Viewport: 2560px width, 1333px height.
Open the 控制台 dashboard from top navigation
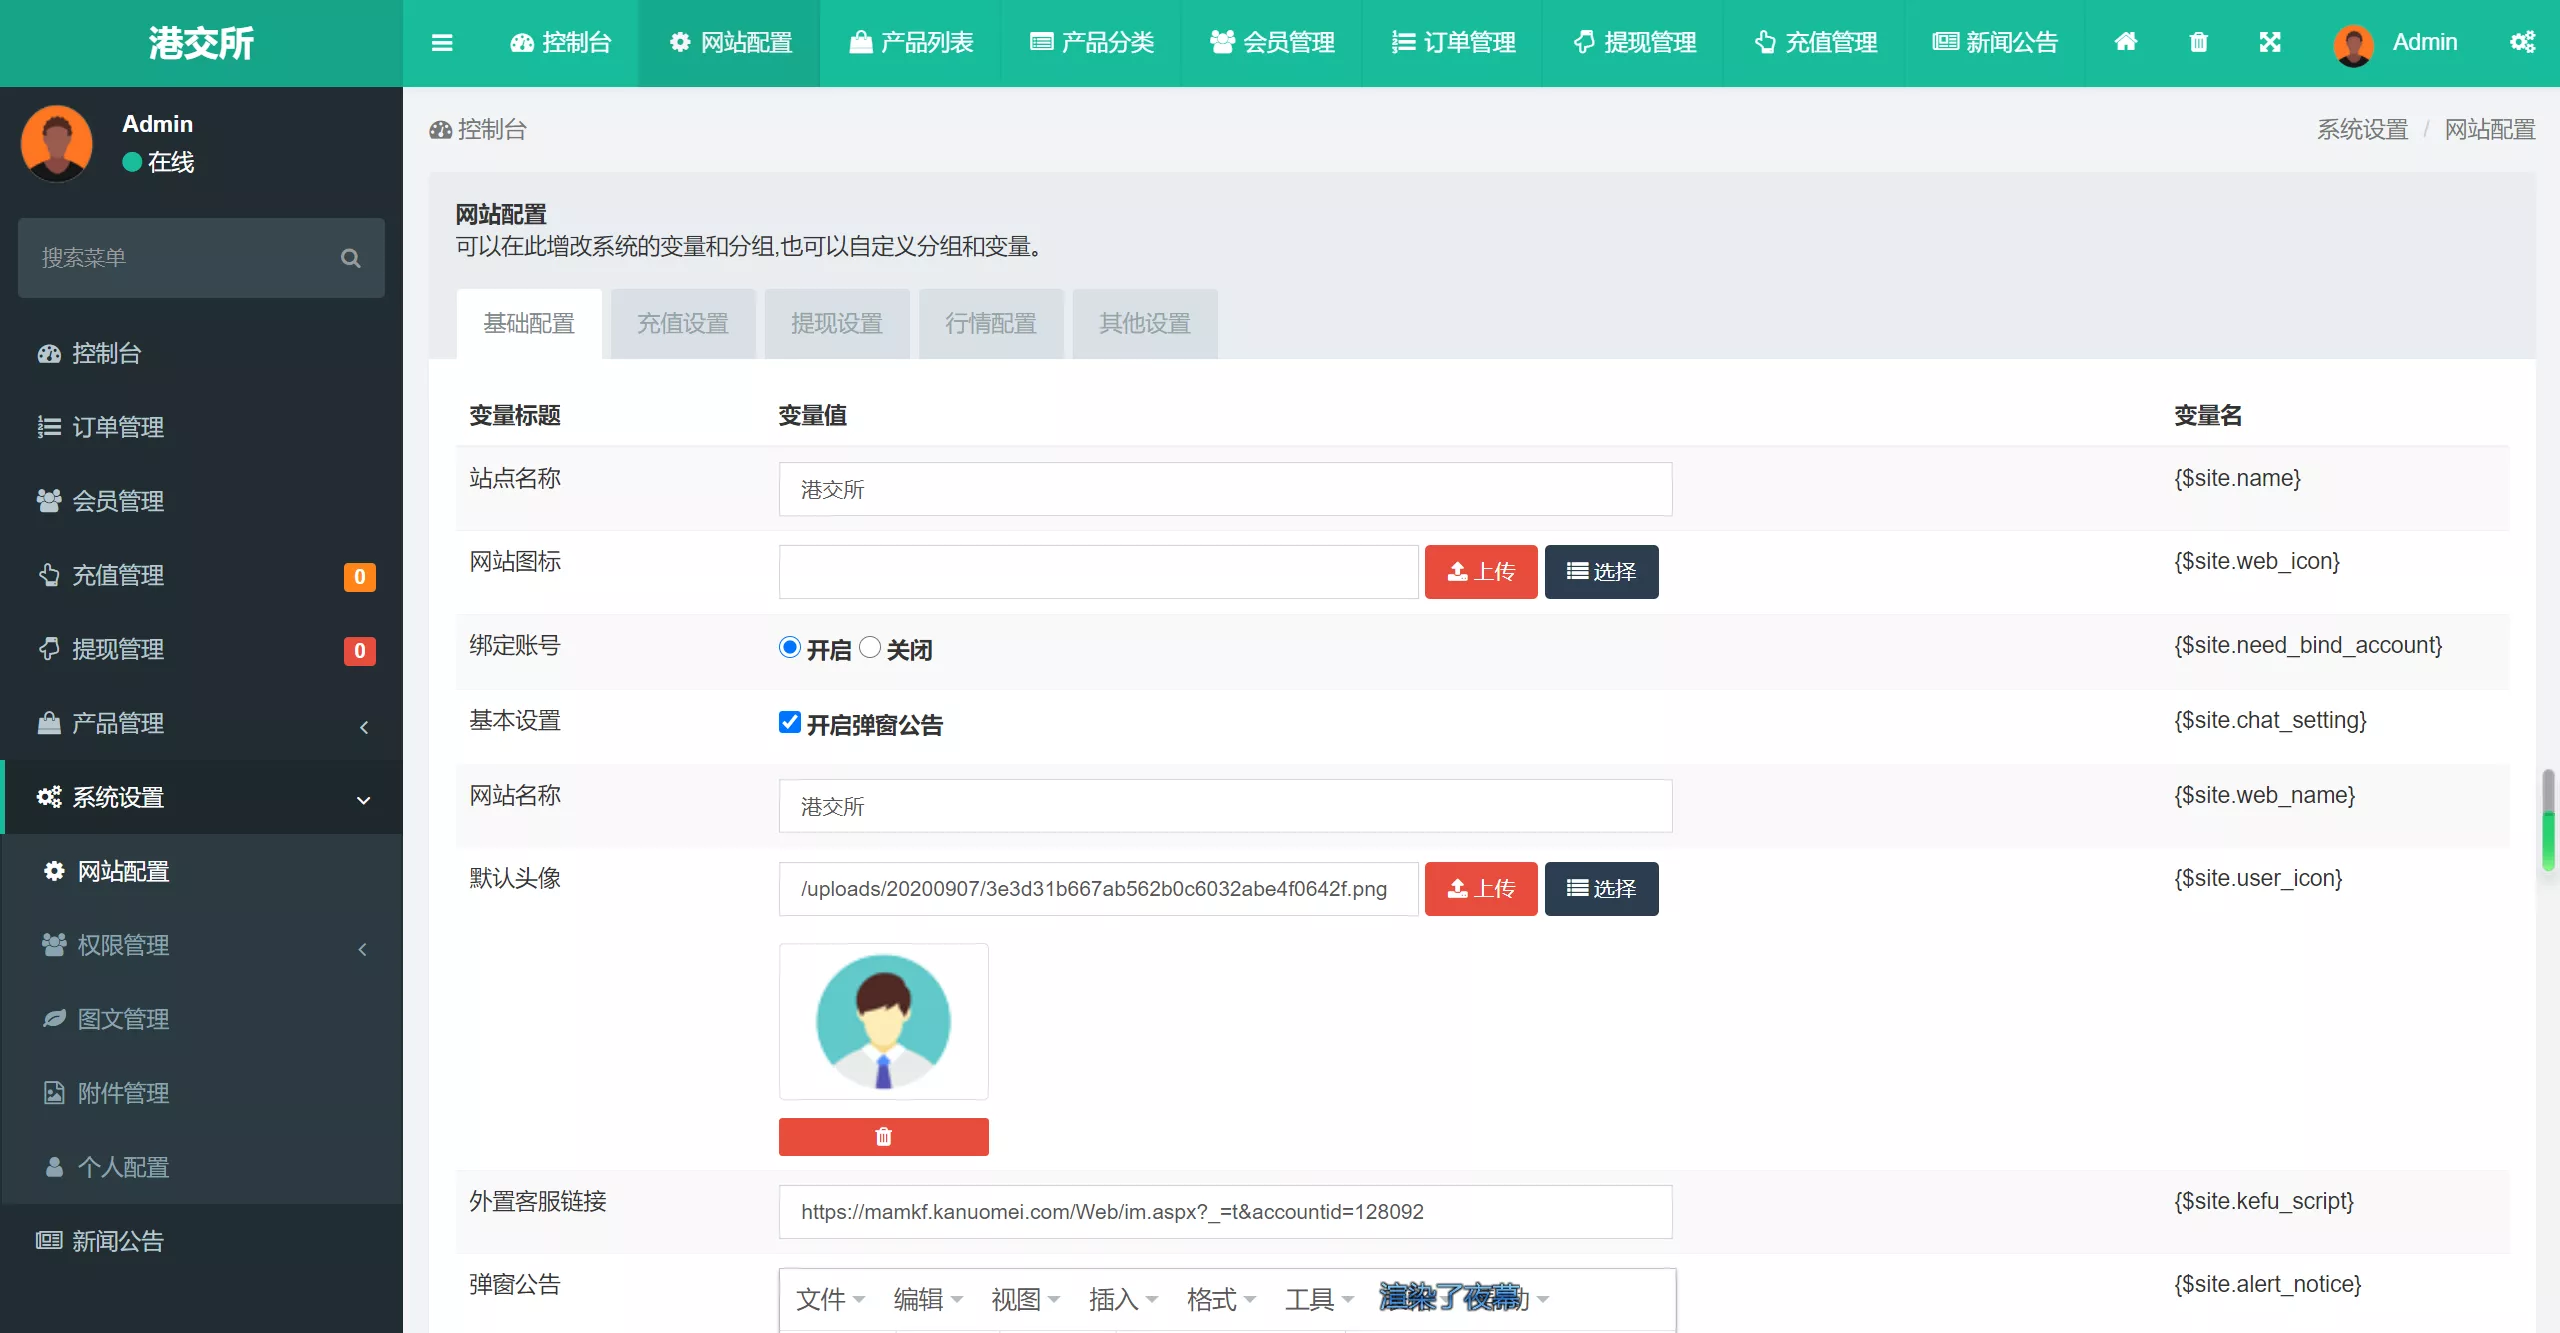pyautogui.click(x=560, y=43)
